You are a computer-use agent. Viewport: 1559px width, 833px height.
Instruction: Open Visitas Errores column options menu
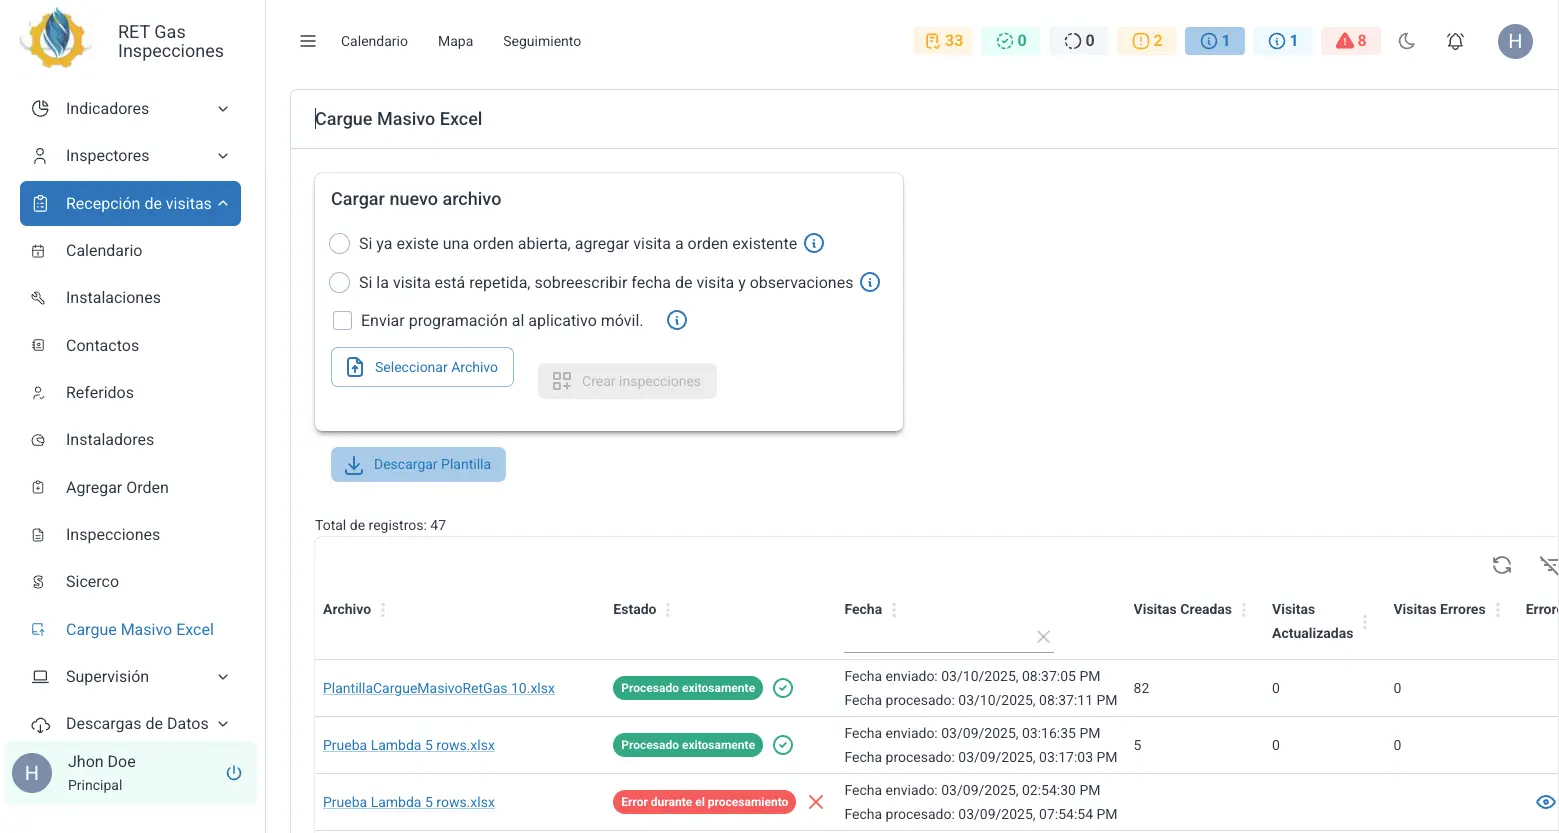pyautogui.click(x=1498, y=609)
